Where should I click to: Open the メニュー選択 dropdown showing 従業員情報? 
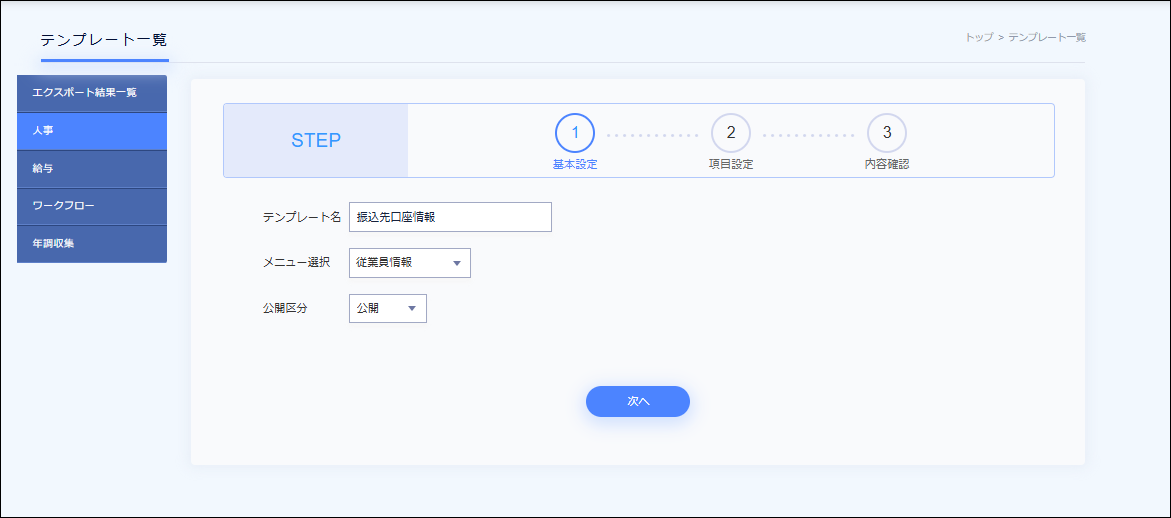point(410,263)
